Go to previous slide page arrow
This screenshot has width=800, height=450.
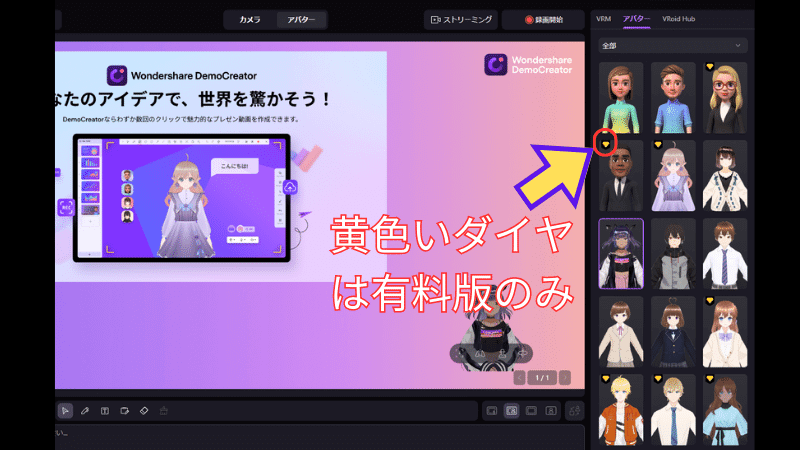click(519, 378)
